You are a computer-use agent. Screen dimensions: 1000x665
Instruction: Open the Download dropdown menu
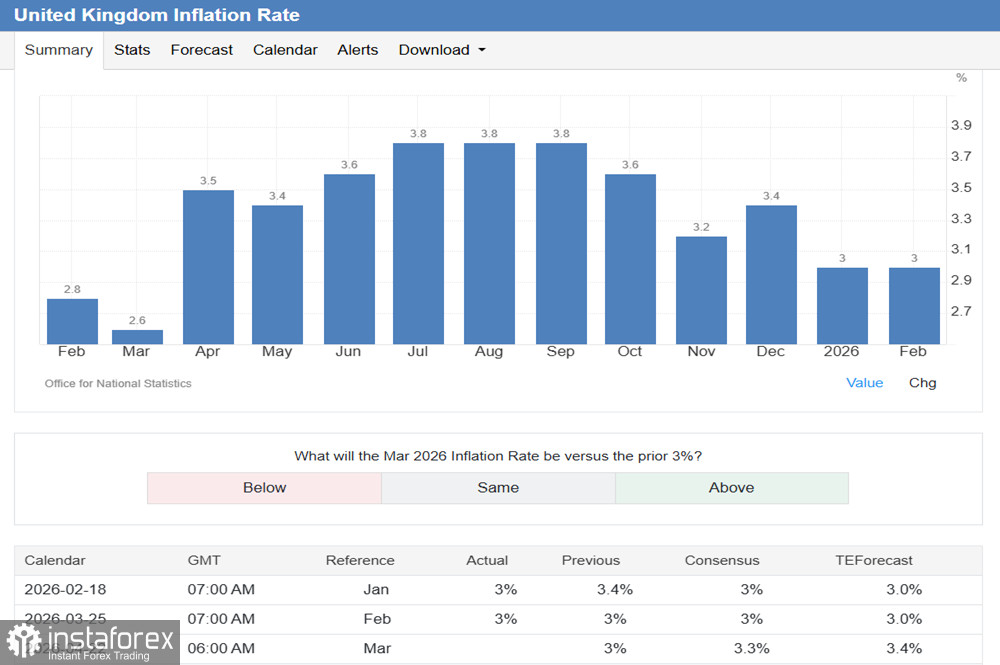(441, 50)
